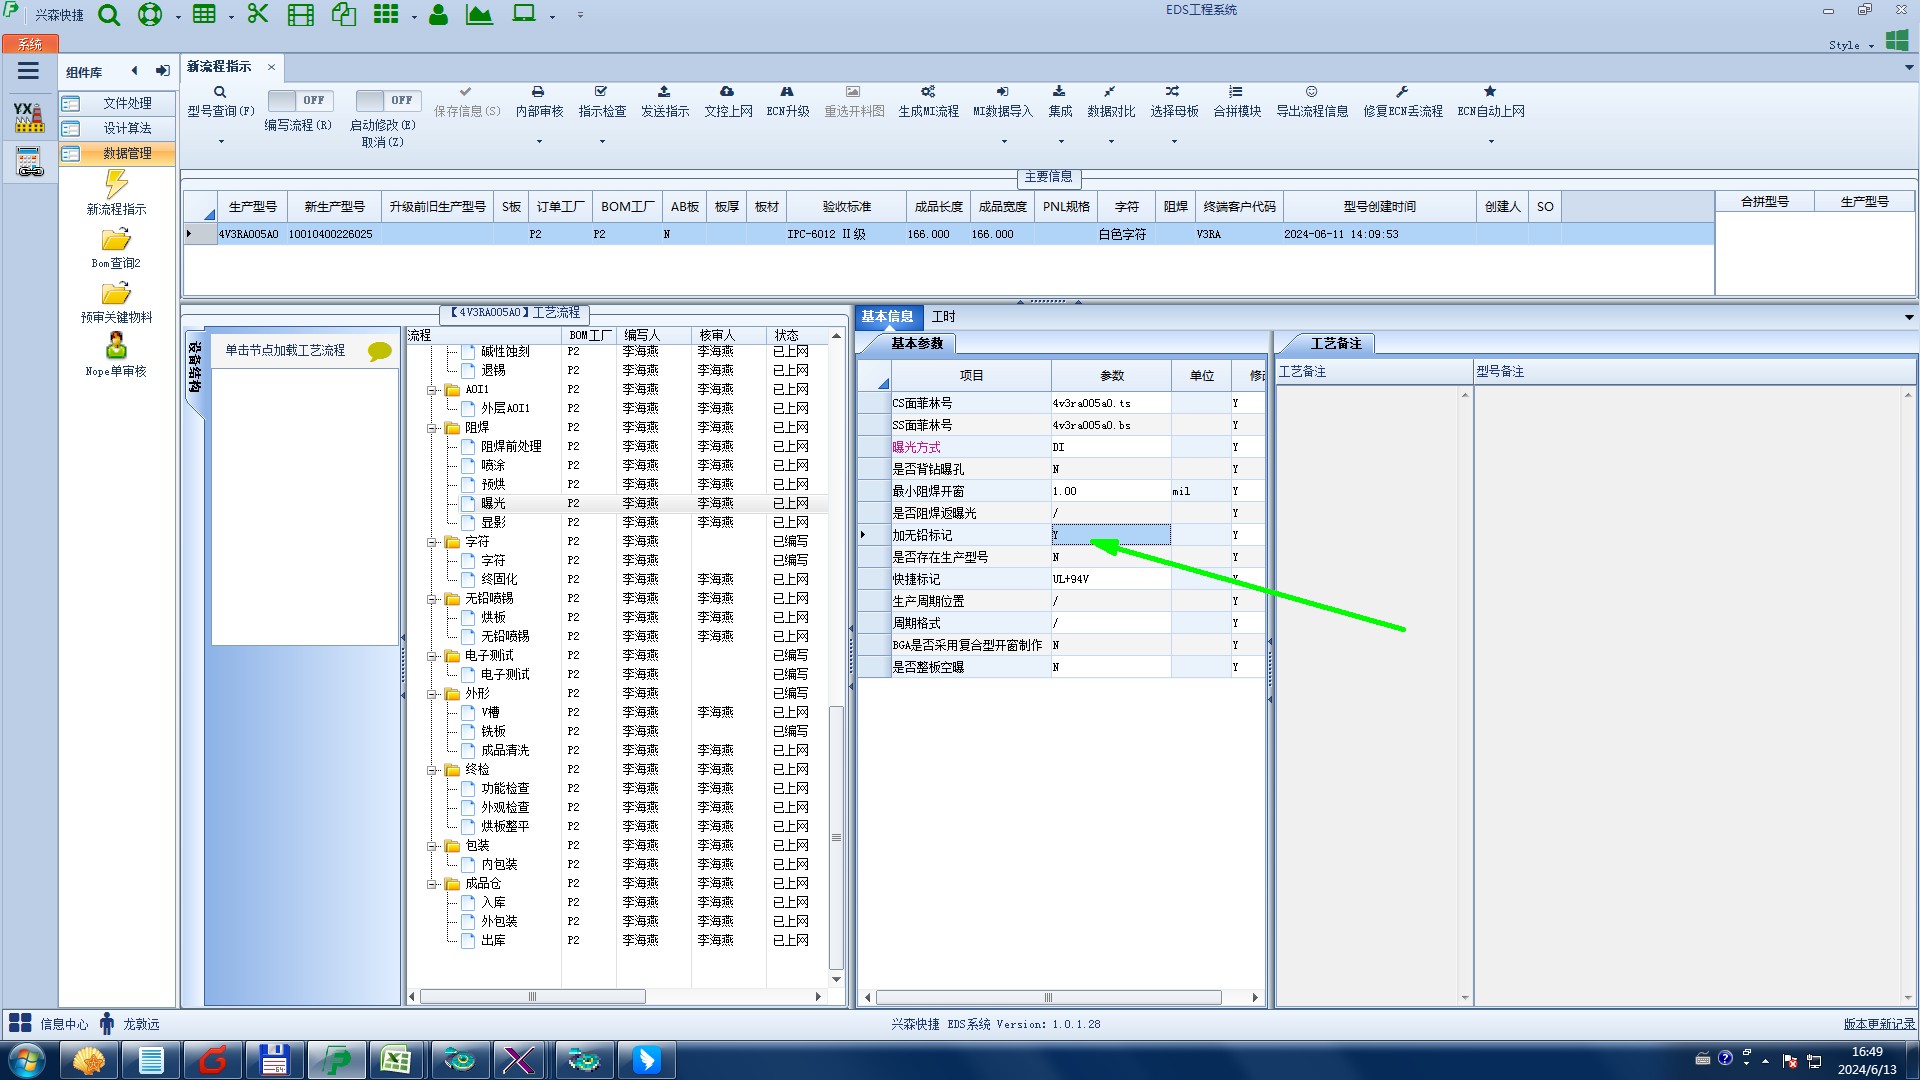The height and width of the screenshot is (1080, 1920).
Task: Click the 生成MI流程 gears icon
Action: coord(928,92)
